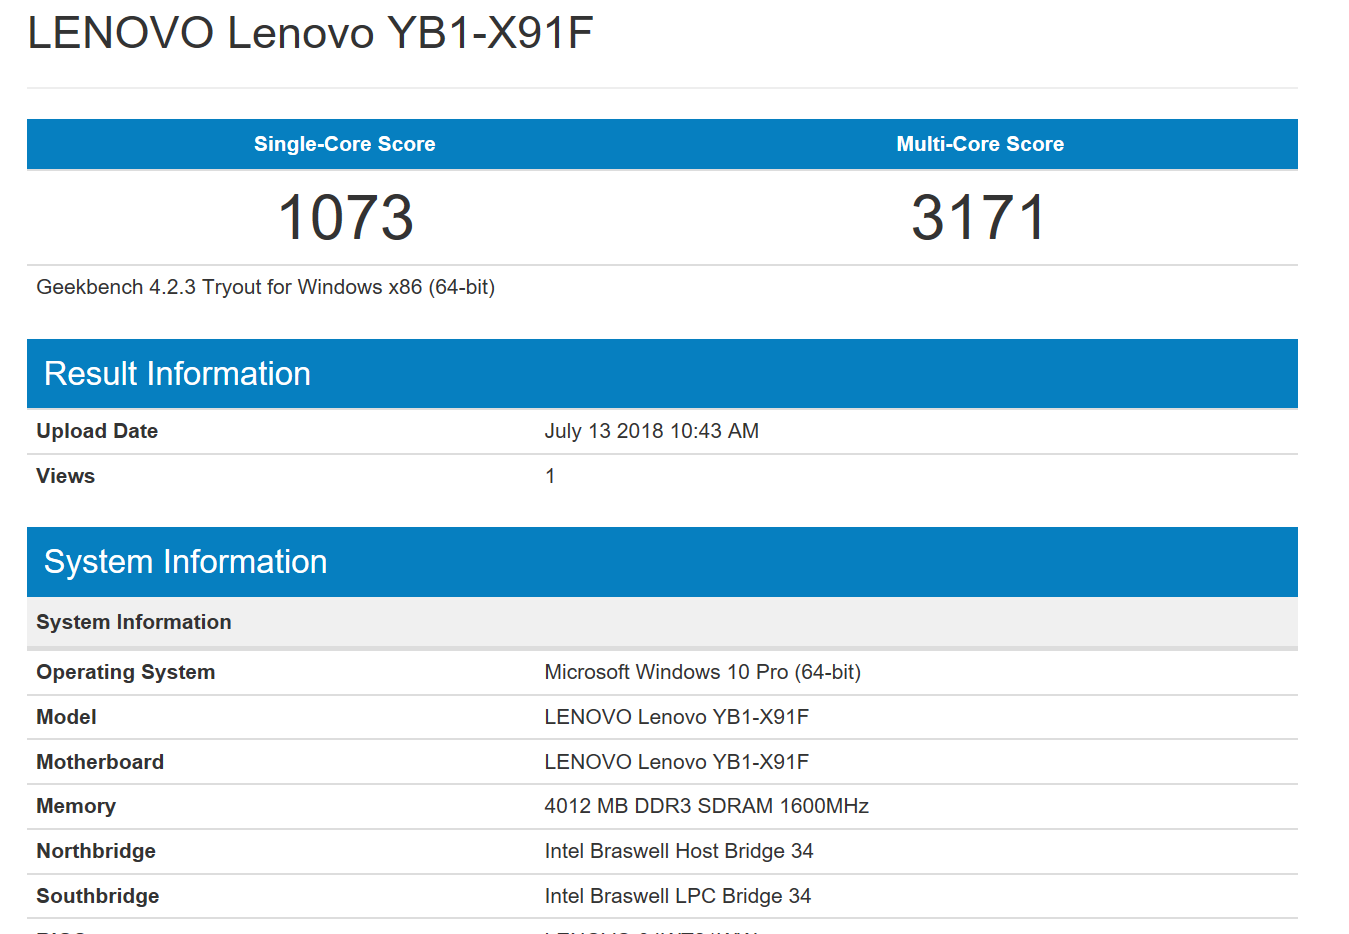Click the Northbridge label
This screenshot has width=1349, height=934.
point(96,851)
